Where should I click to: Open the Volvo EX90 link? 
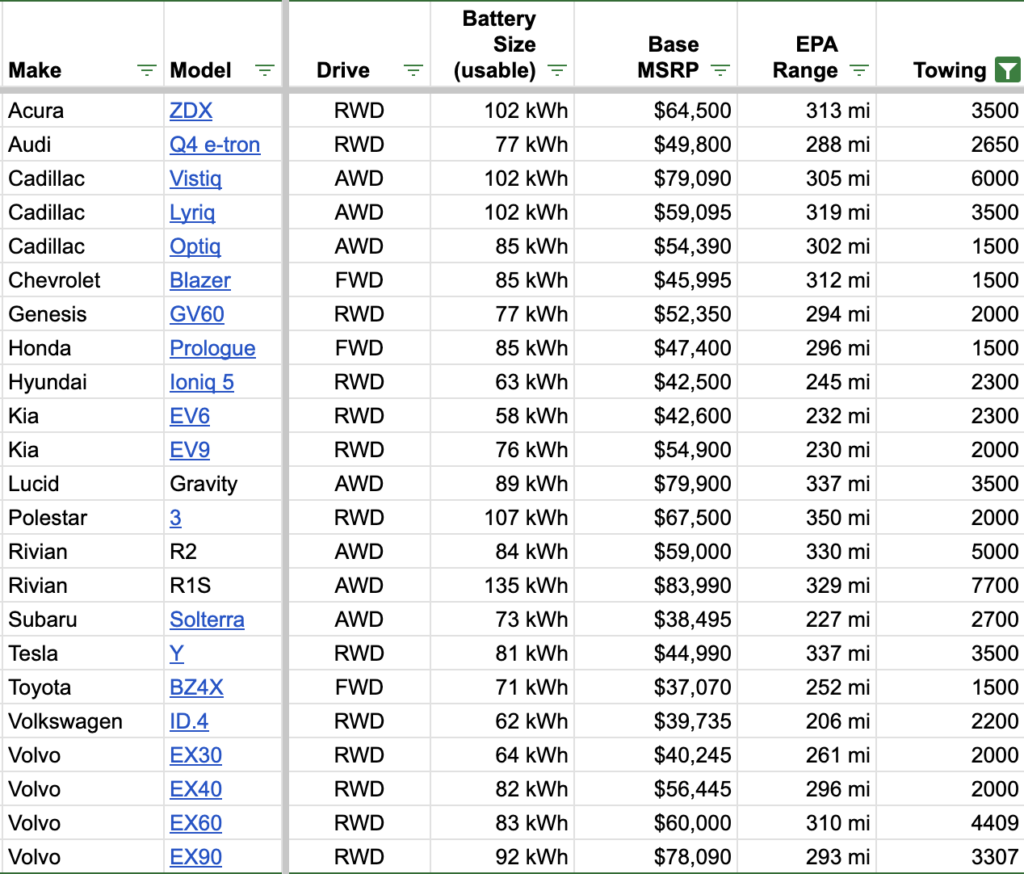pyautogui.click(x=196, y=857)
